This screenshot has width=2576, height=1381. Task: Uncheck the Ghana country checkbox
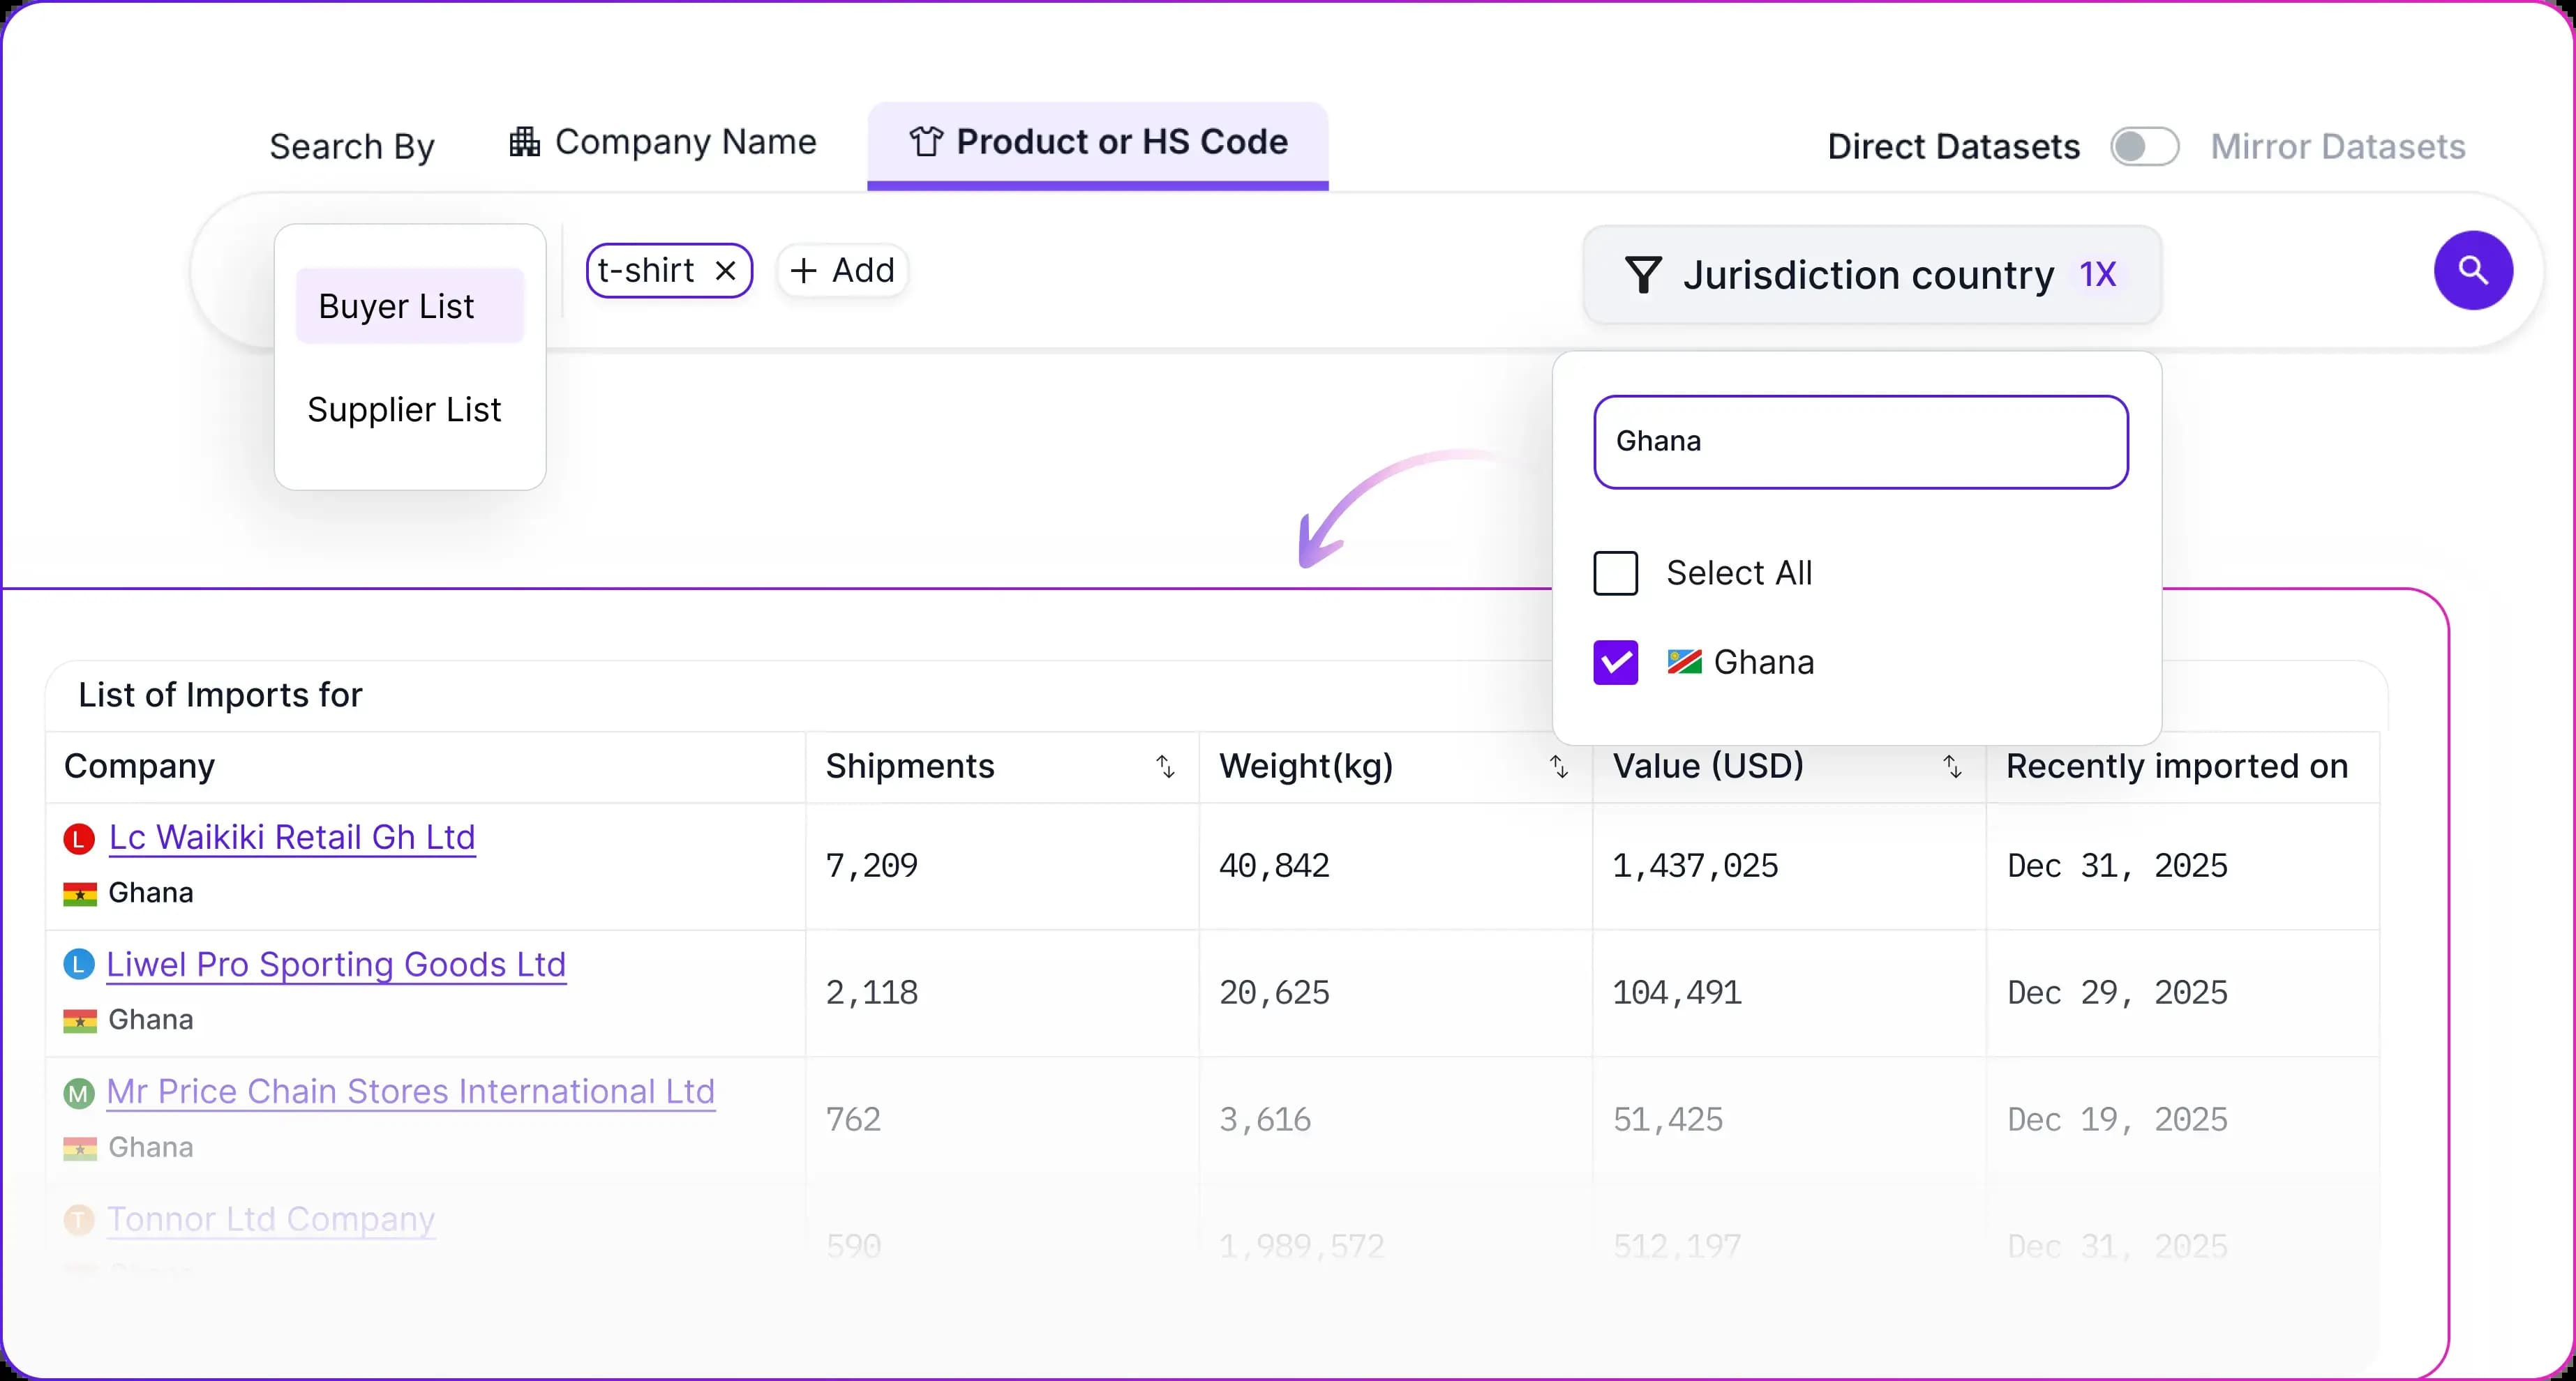(1615, 662)
